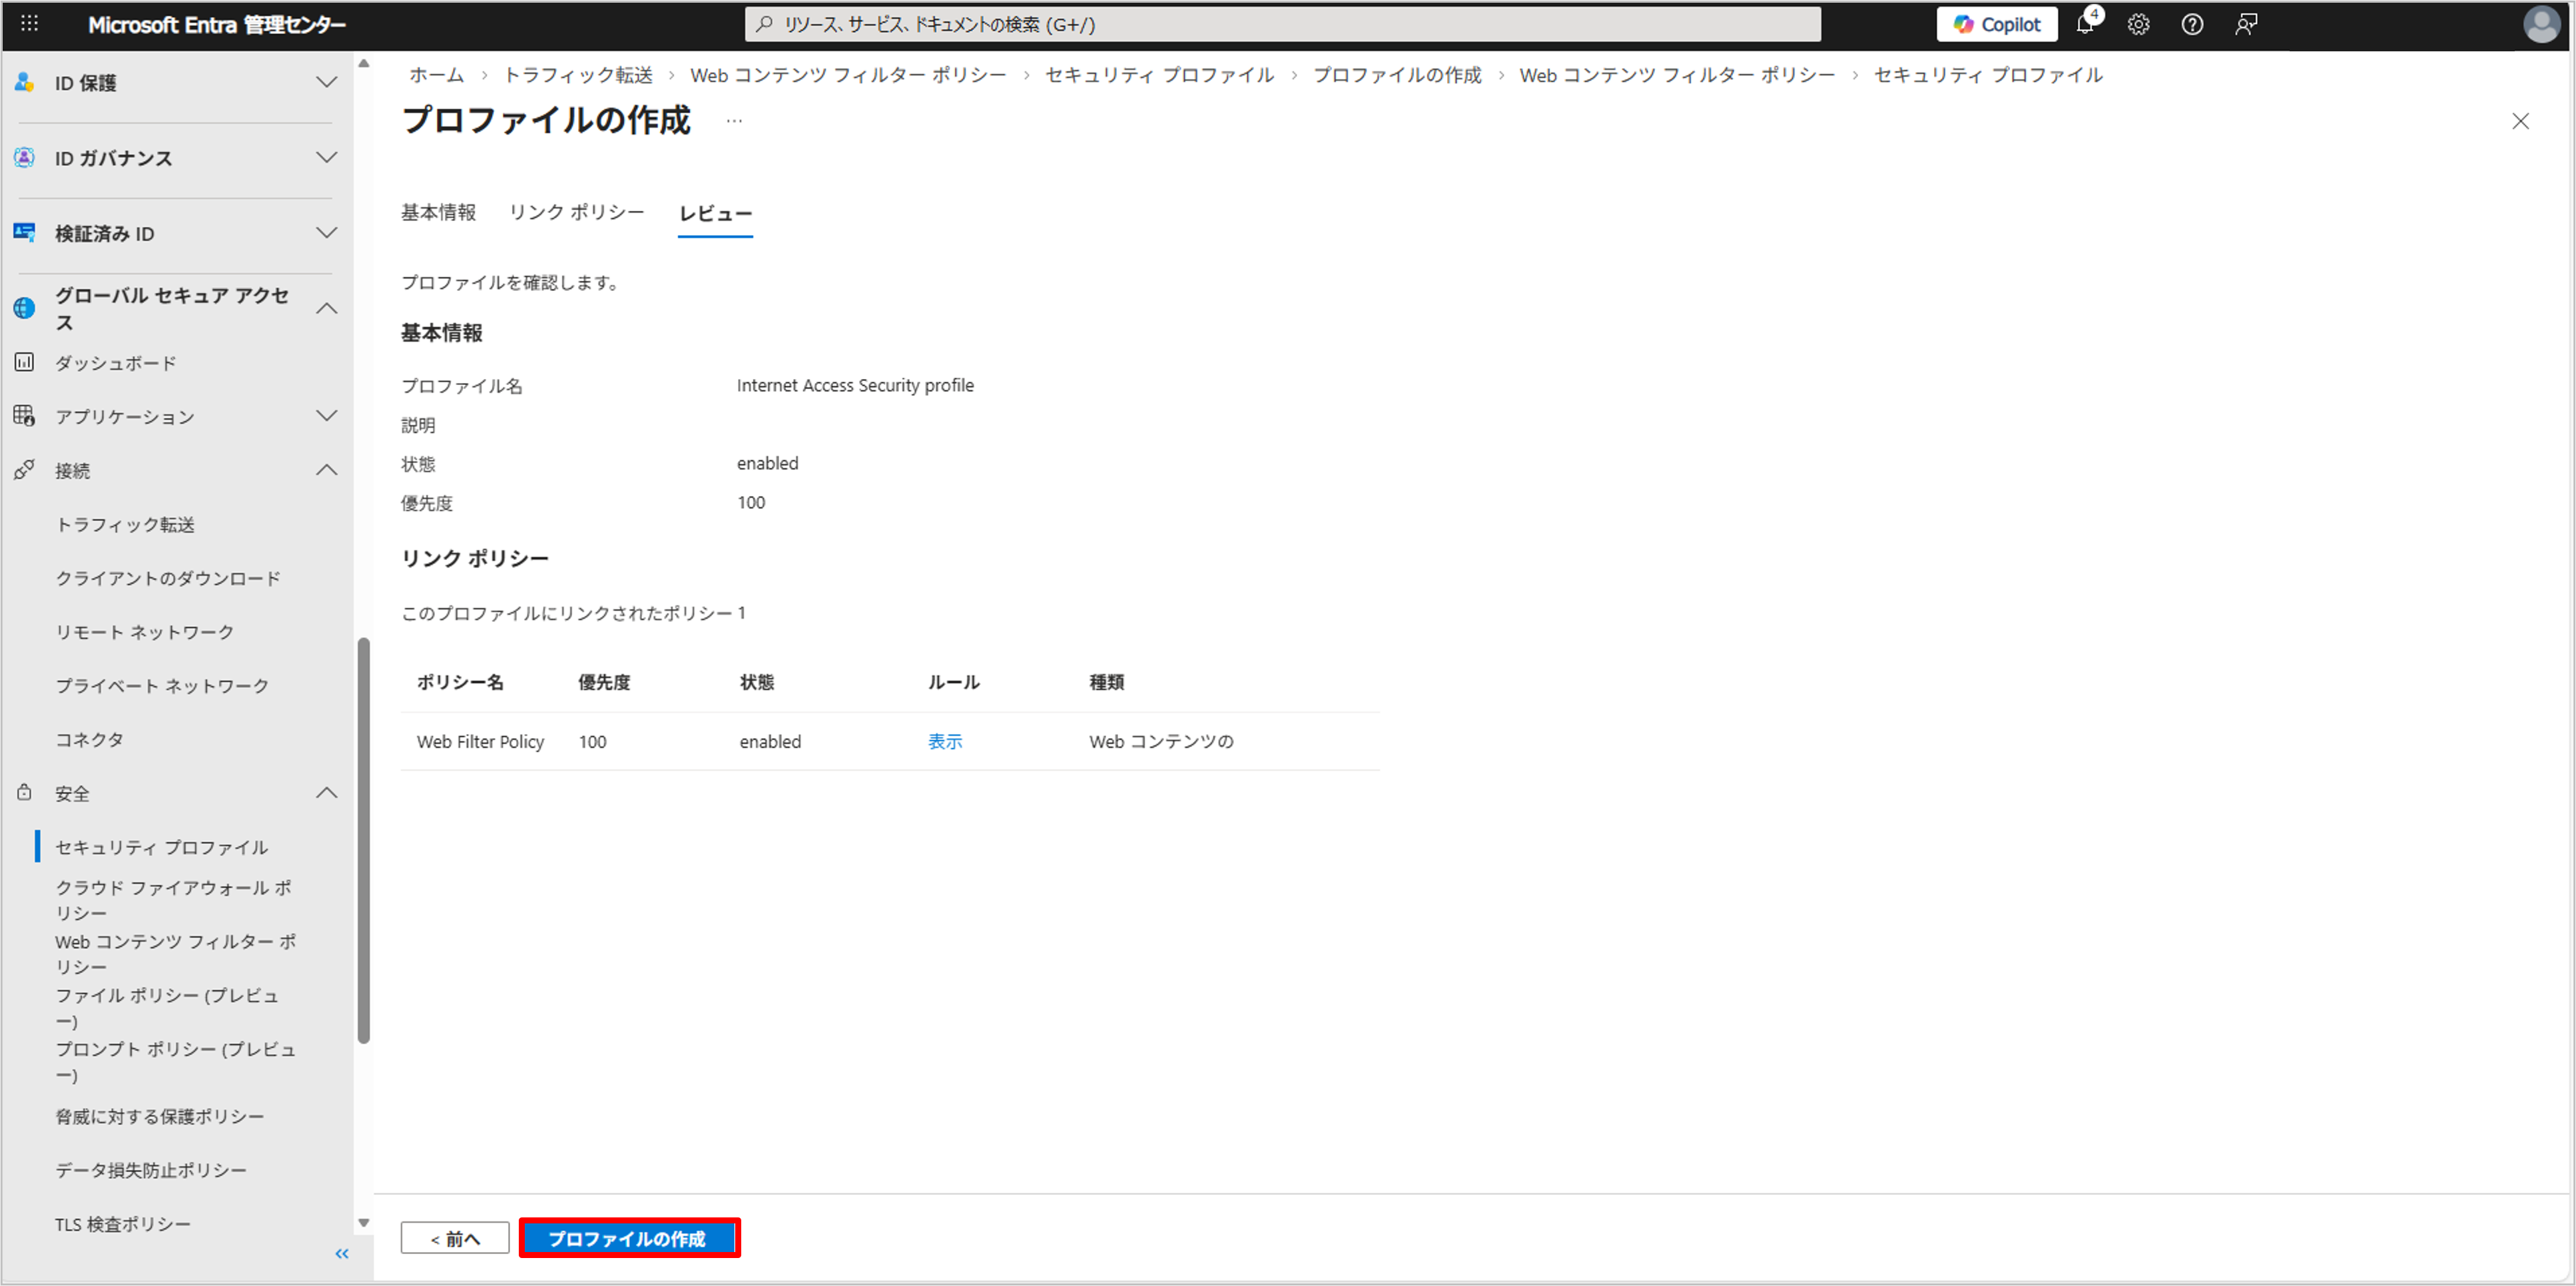Switch to the 基本情報 tab
The width and height of the screenshot is (2576, 1286).
pyautogui.click(x=438, y=212)
